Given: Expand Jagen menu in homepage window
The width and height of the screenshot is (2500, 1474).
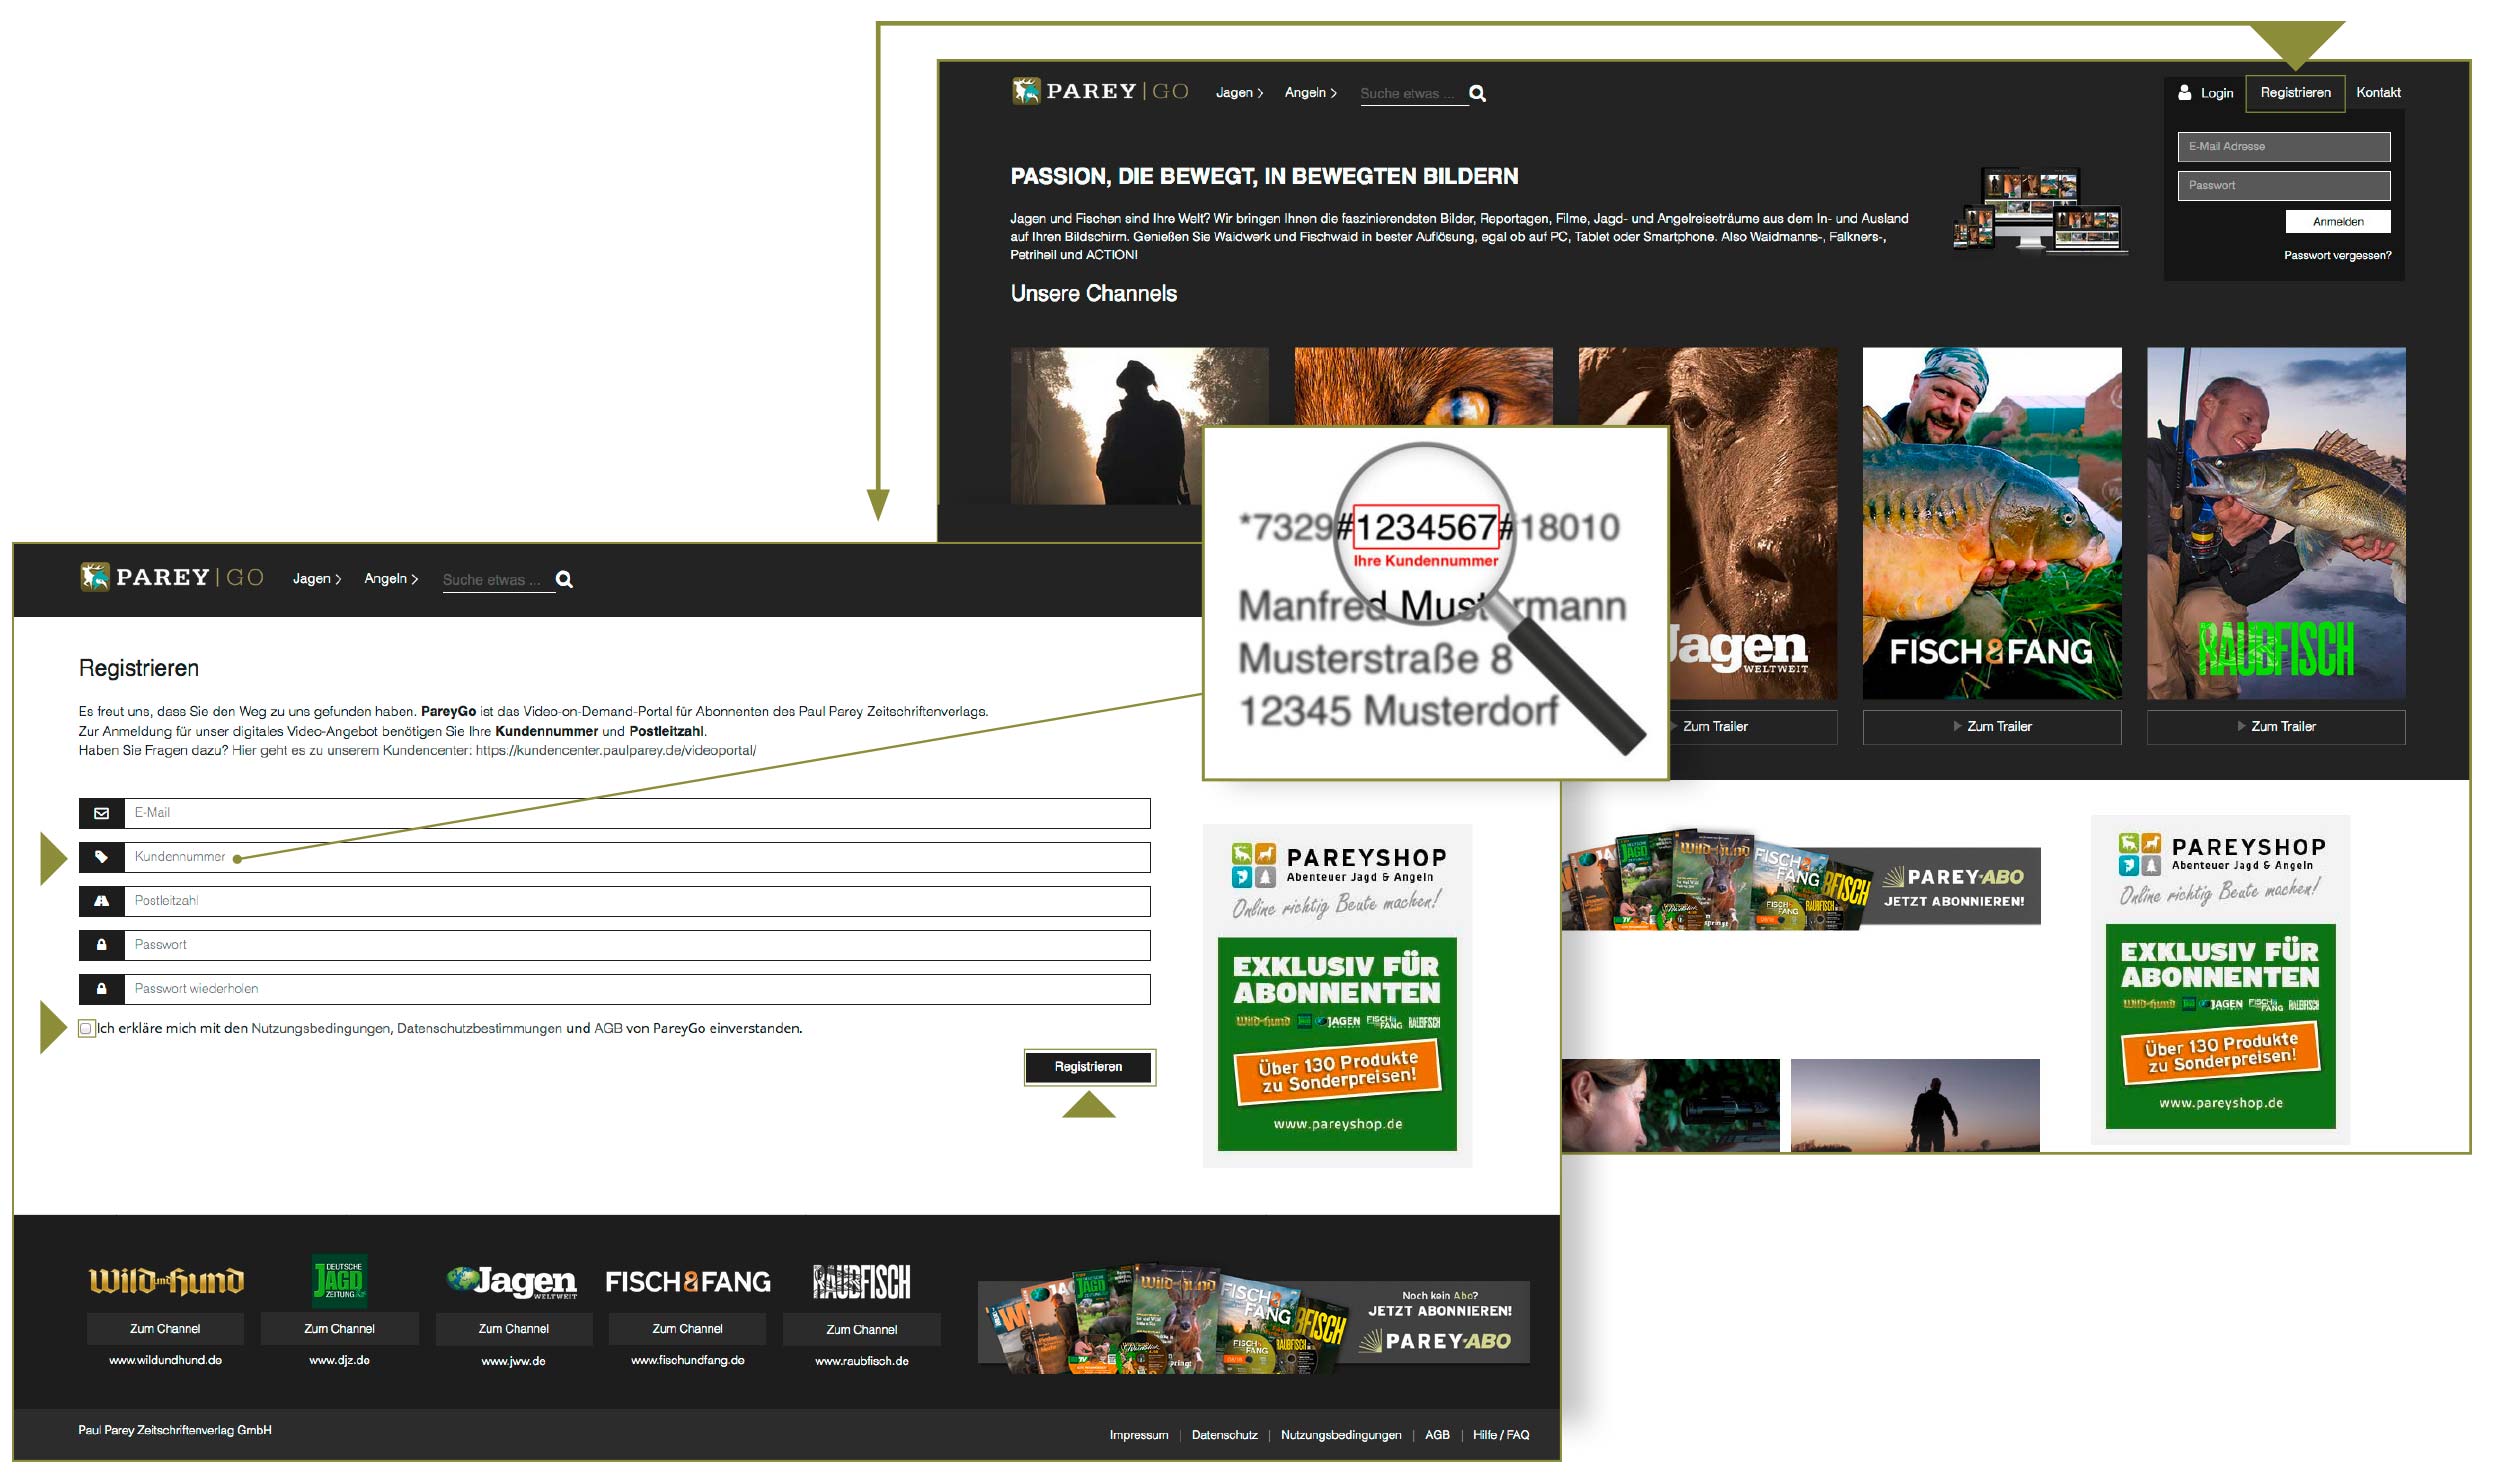Looking at the screenshot, I should tap(1239, 93).
